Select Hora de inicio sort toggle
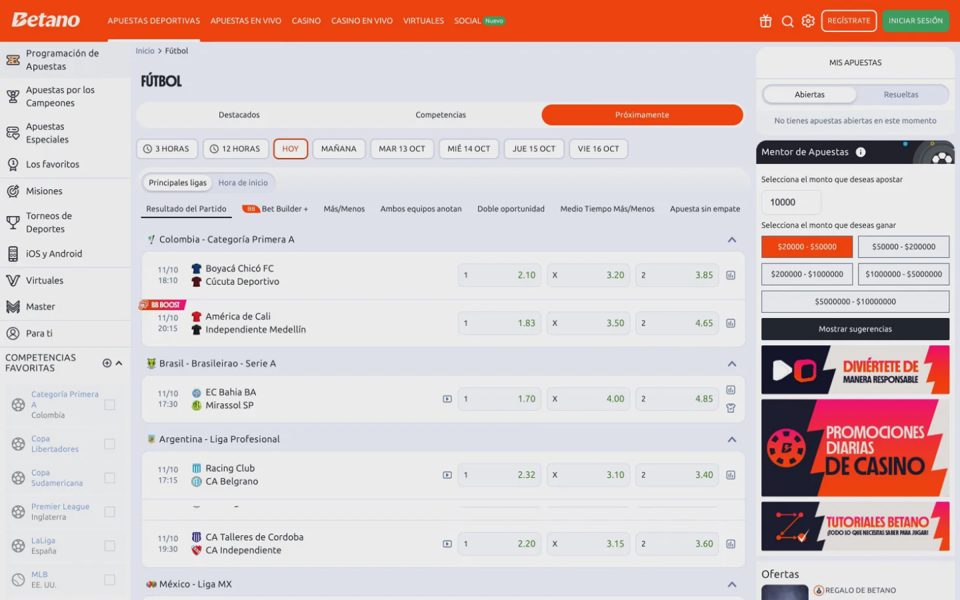 [x=243, y=182]
